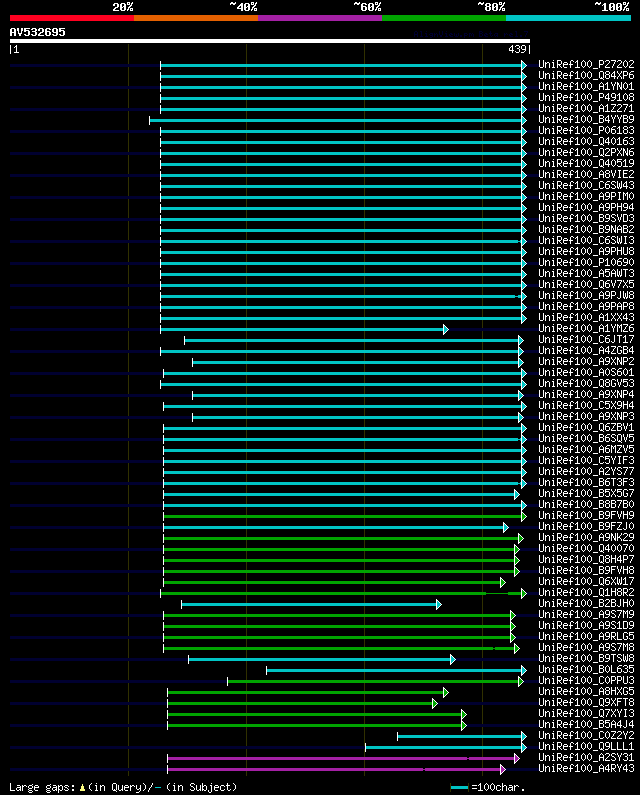Screen dimensions: 640x795
Task: Pick the UniRef100_A9PAP8 subject label
Action: click(x=586, y=306)
